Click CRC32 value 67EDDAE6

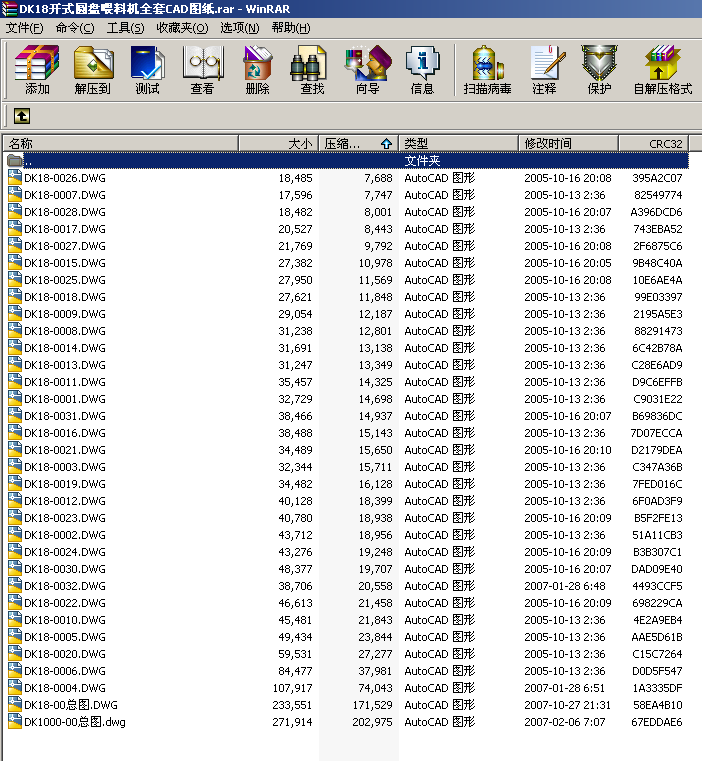657,722
